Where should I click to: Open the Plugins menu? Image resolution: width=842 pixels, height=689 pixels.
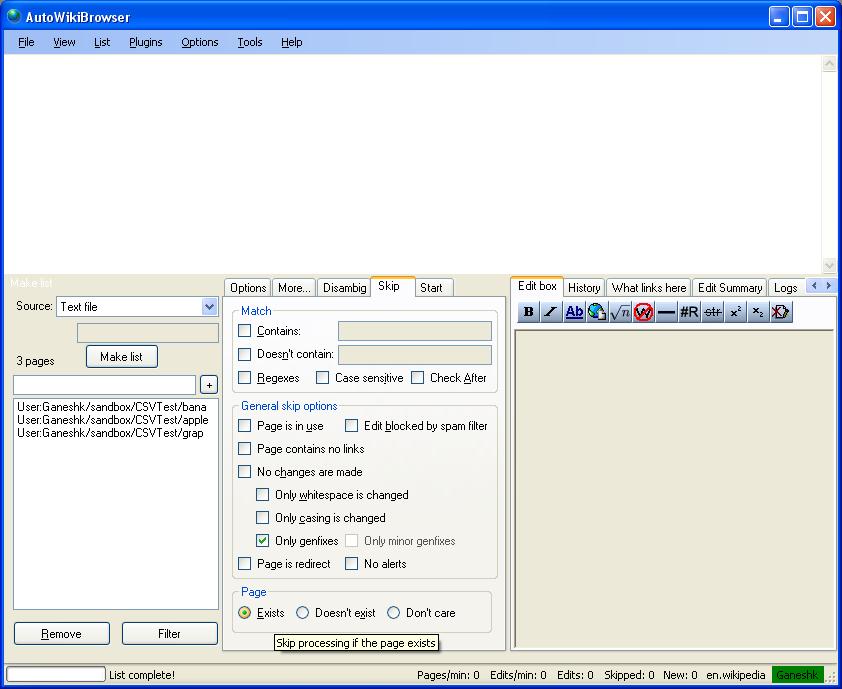pos(146,42)
